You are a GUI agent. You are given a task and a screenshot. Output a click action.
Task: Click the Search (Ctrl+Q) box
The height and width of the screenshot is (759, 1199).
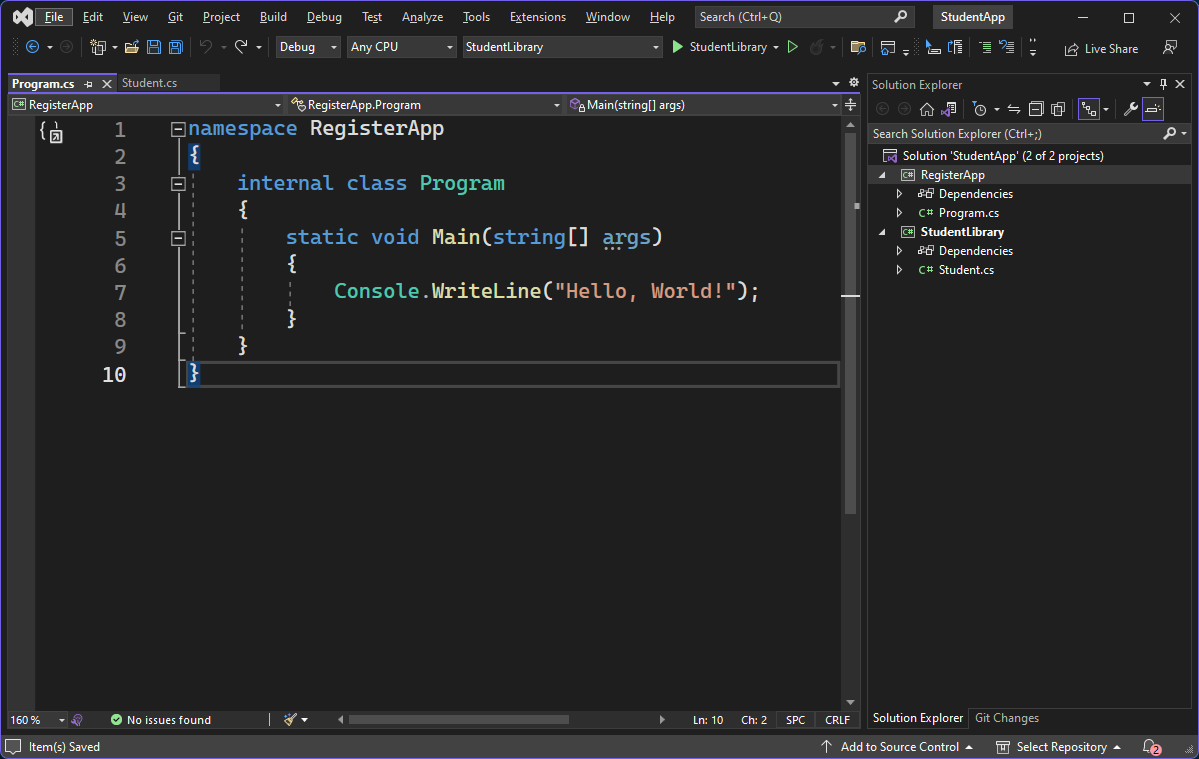point(804,17)
